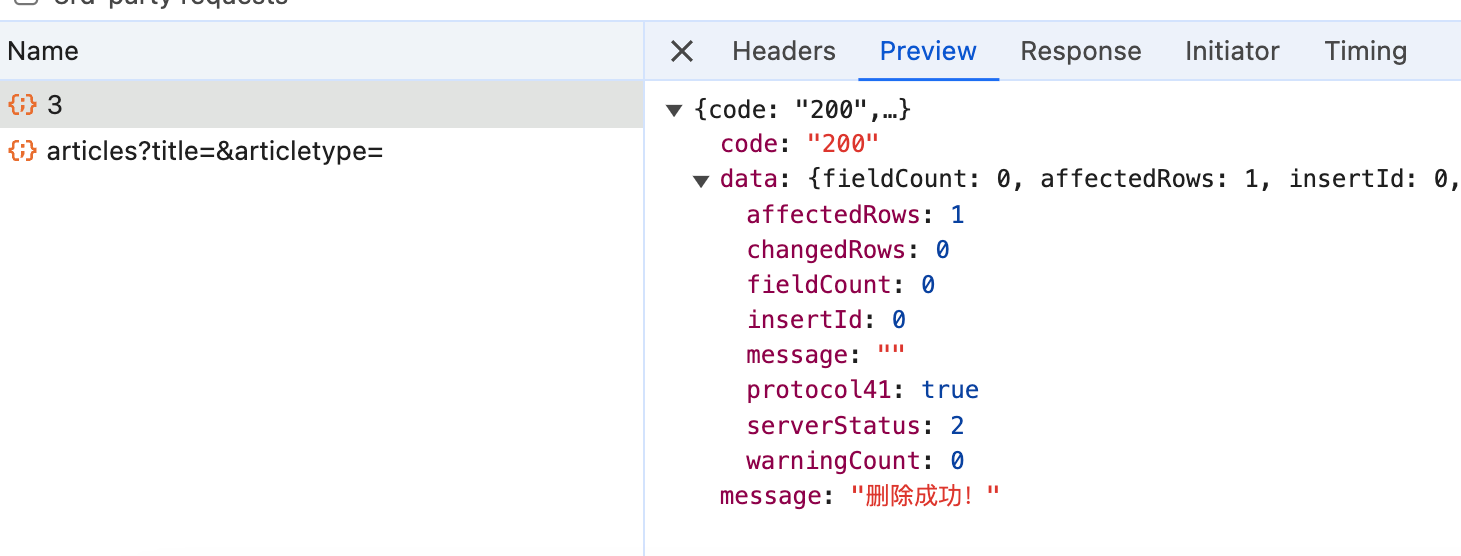Click the JSON icon beside request 3
1461x556 pixels.
22,105
